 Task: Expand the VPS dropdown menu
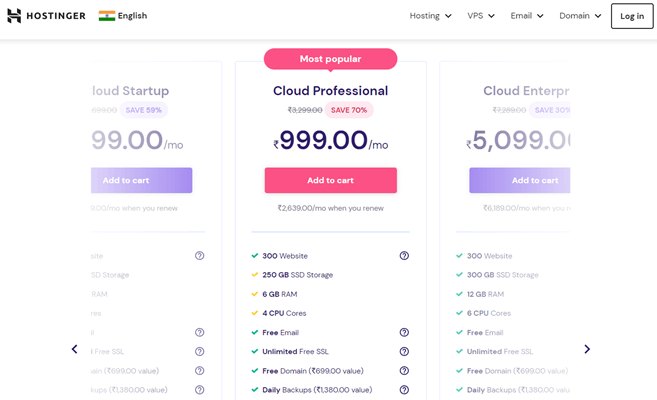click(481, 16)
